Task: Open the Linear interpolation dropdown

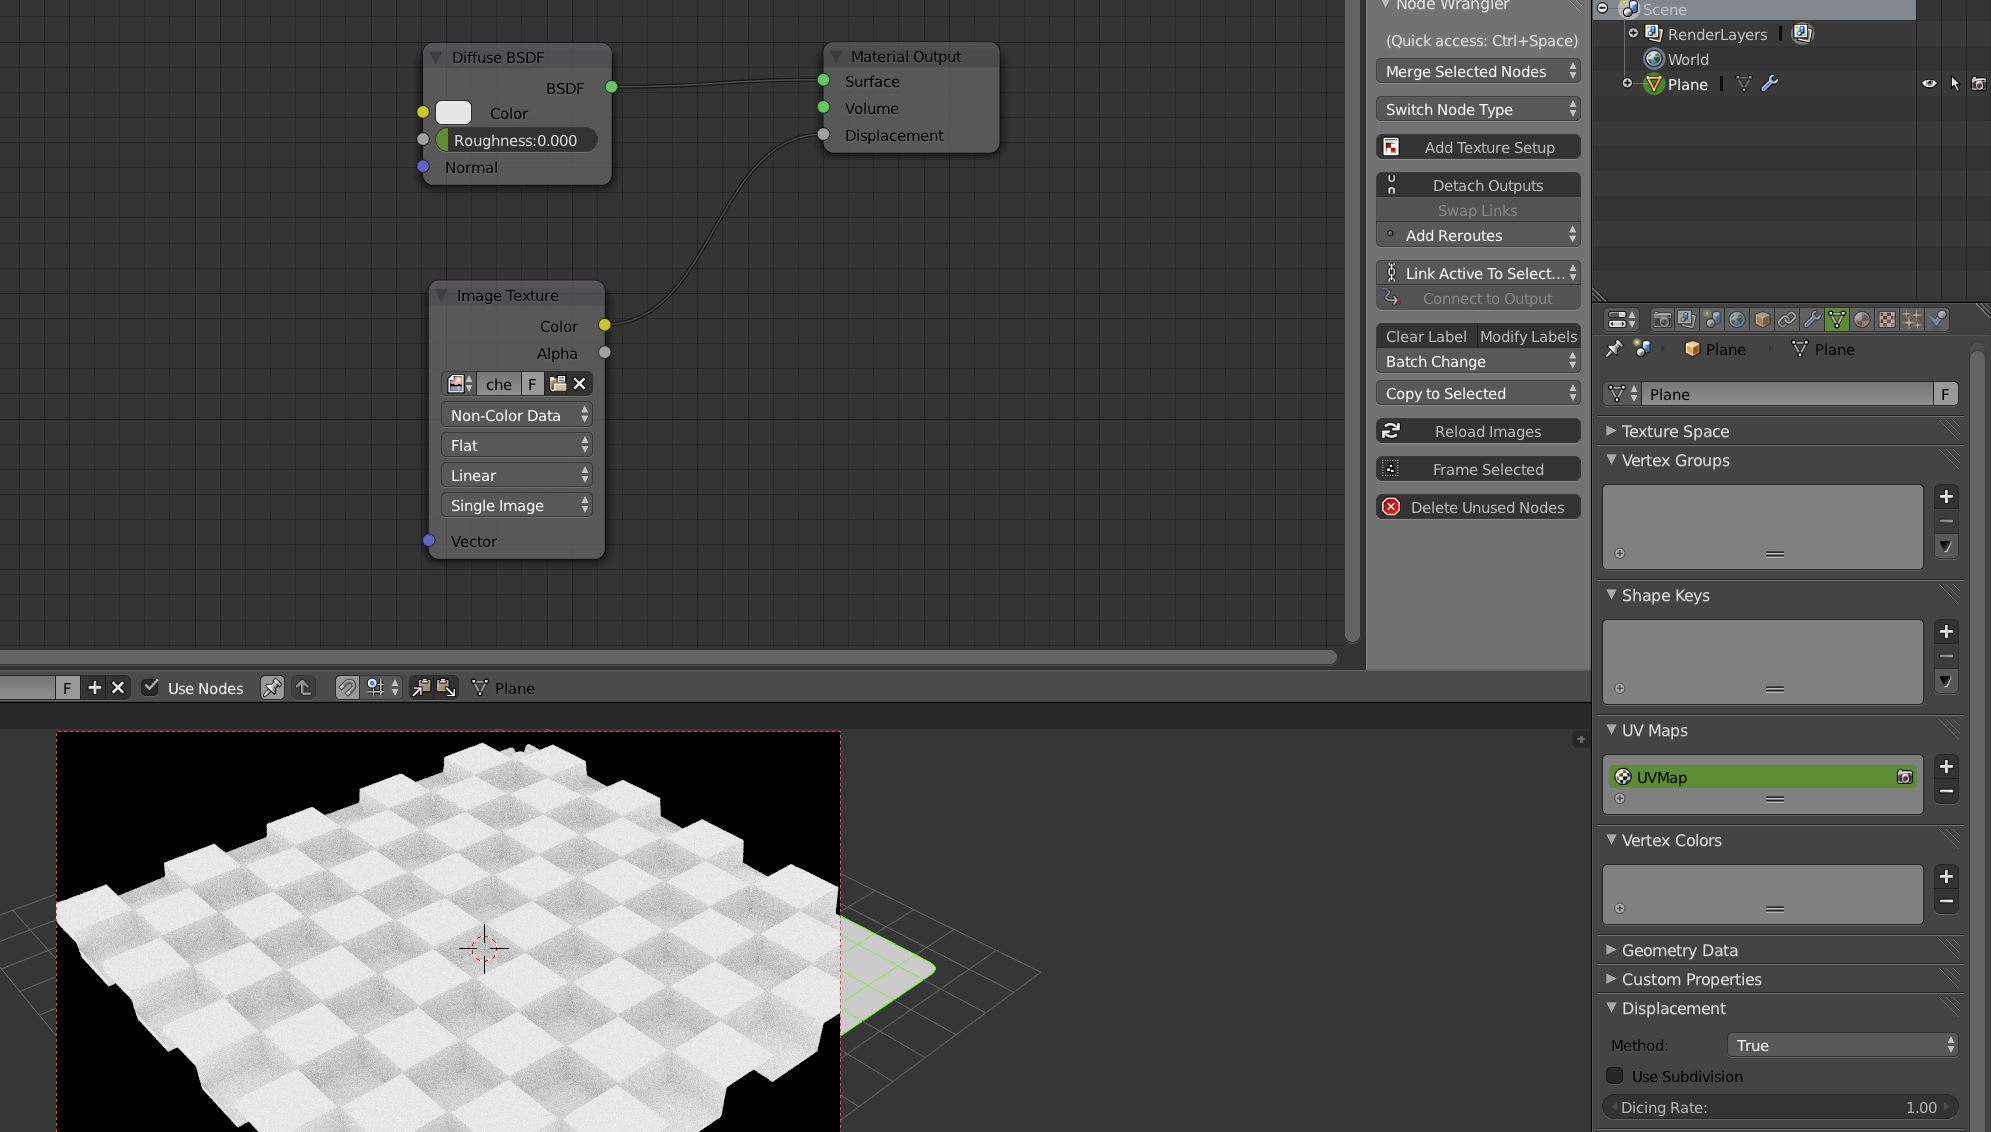Action: click(x=517, y=475)
